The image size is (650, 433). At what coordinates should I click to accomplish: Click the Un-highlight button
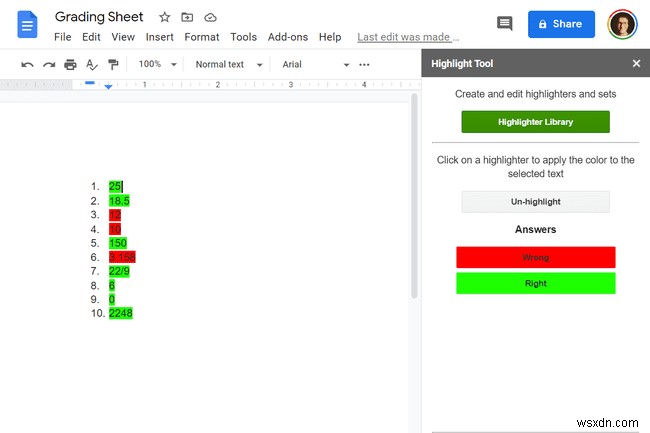click(536, 202)
